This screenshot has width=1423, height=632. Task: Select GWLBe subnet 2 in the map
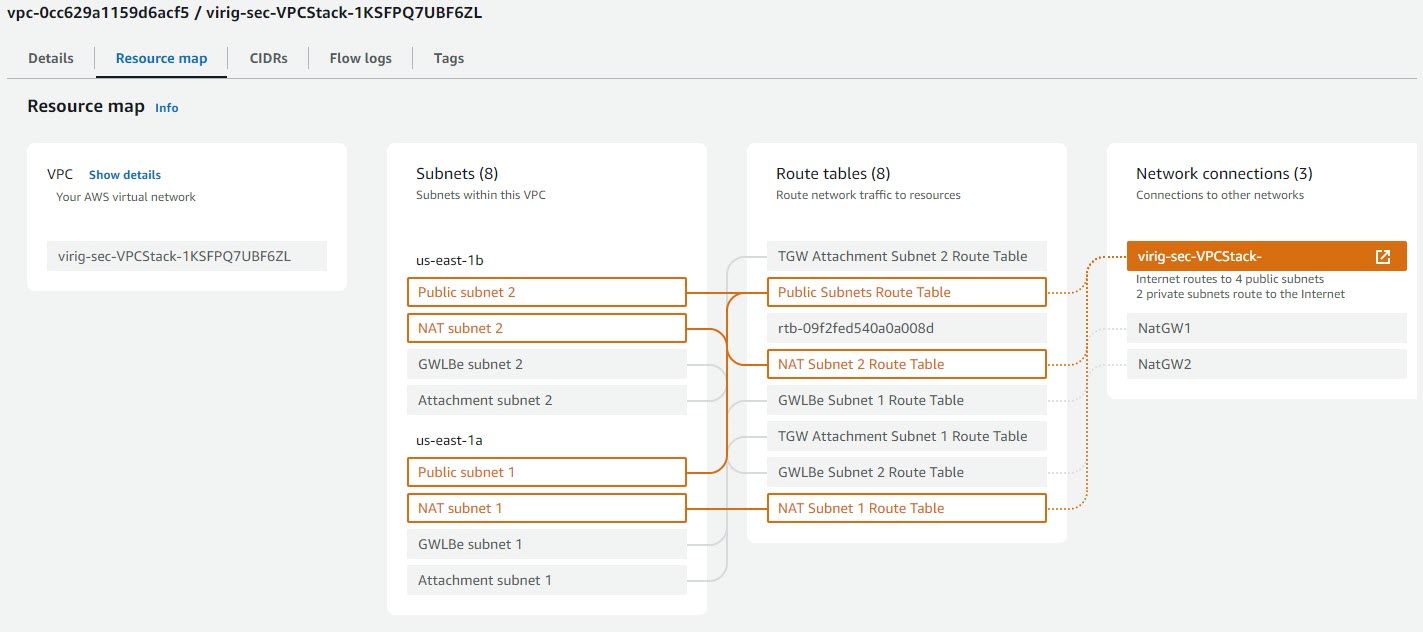coord(546,363)
